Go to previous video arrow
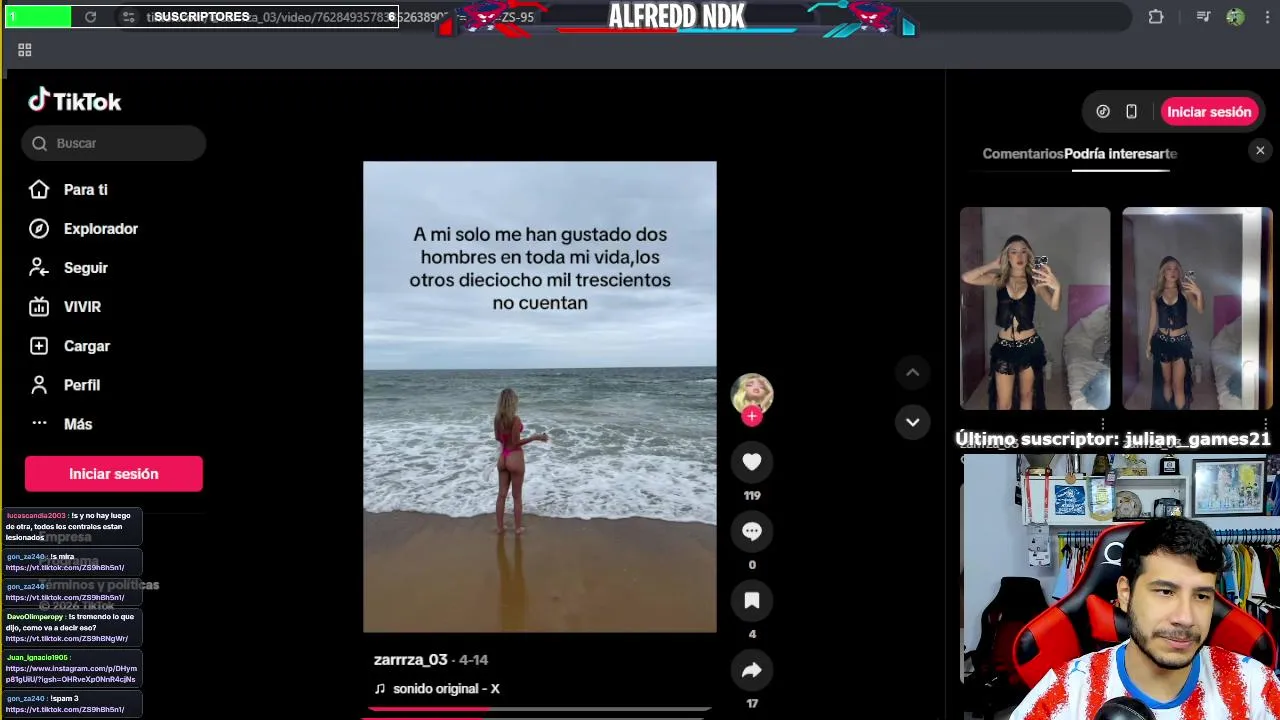This screenshot has height=720, width=1280. pyautogui.click(x=912, y=373)
